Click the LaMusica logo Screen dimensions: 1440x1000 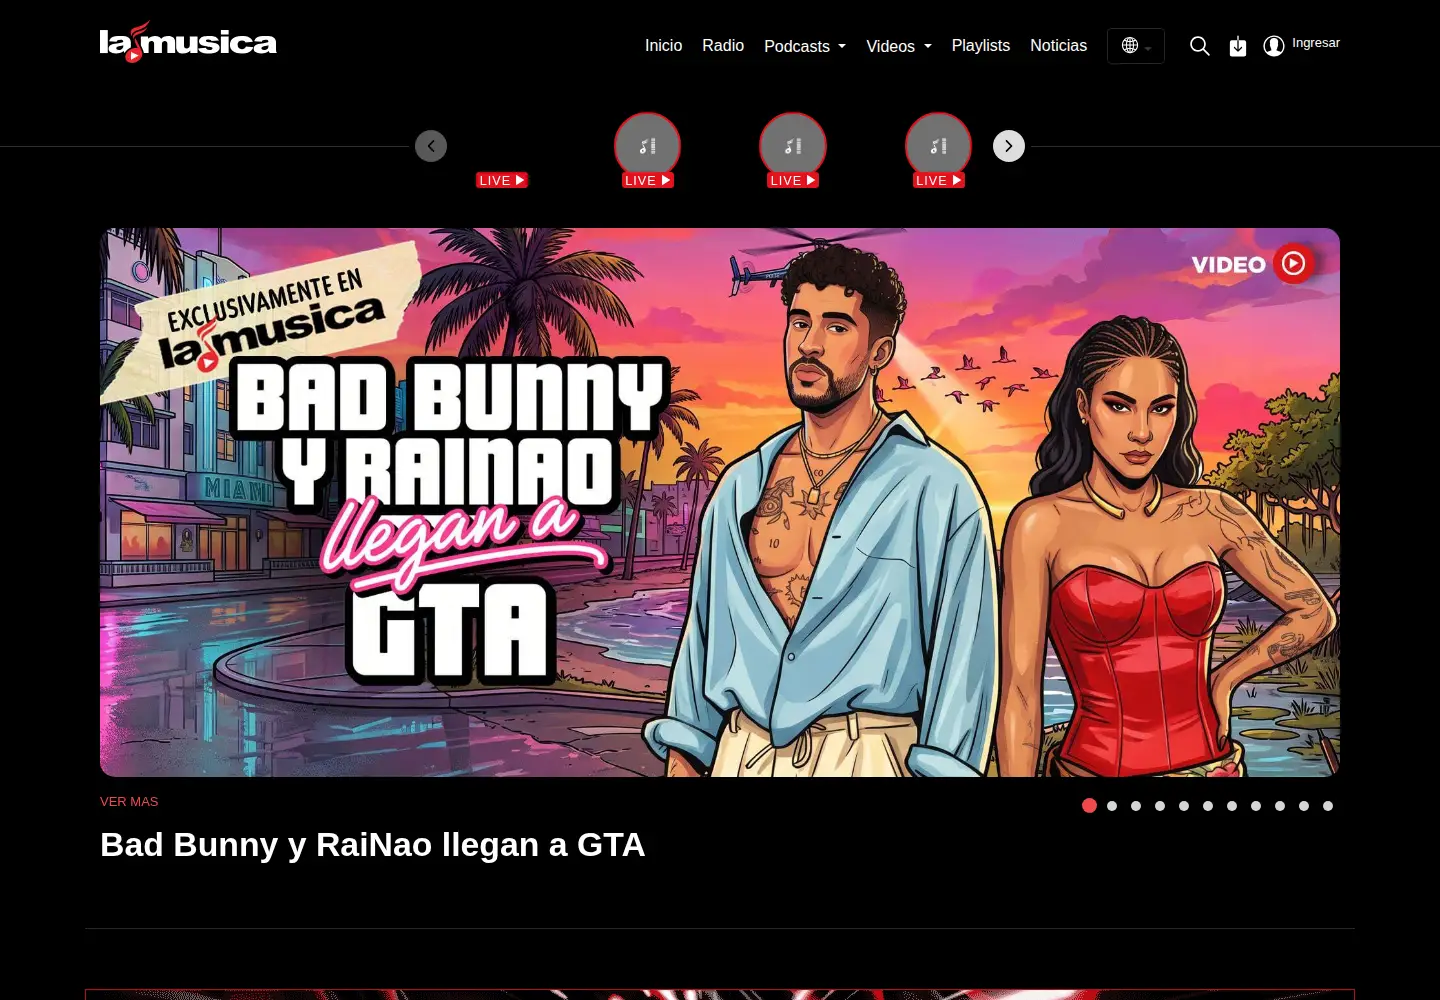point(188,42)
